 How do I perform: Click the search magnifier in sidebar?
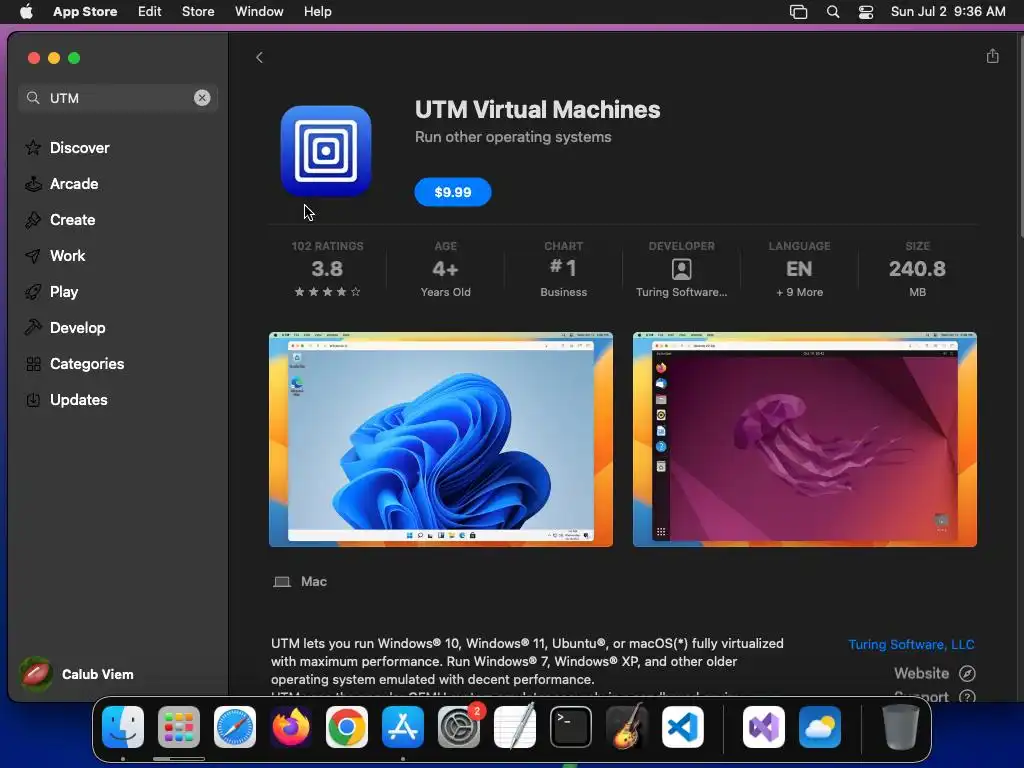coord(33,98)
